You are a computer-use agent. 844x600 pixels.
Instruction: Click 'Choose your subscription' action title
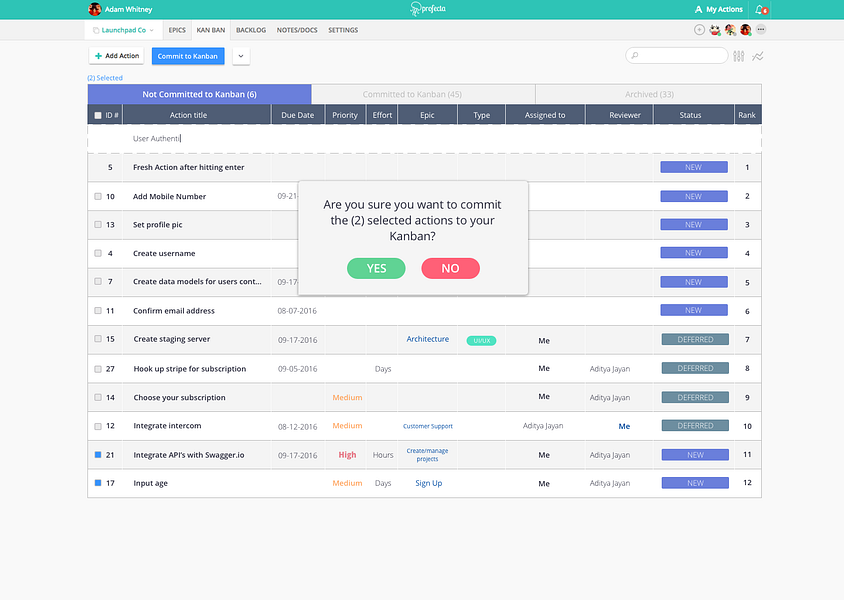[x=179, y=398]
